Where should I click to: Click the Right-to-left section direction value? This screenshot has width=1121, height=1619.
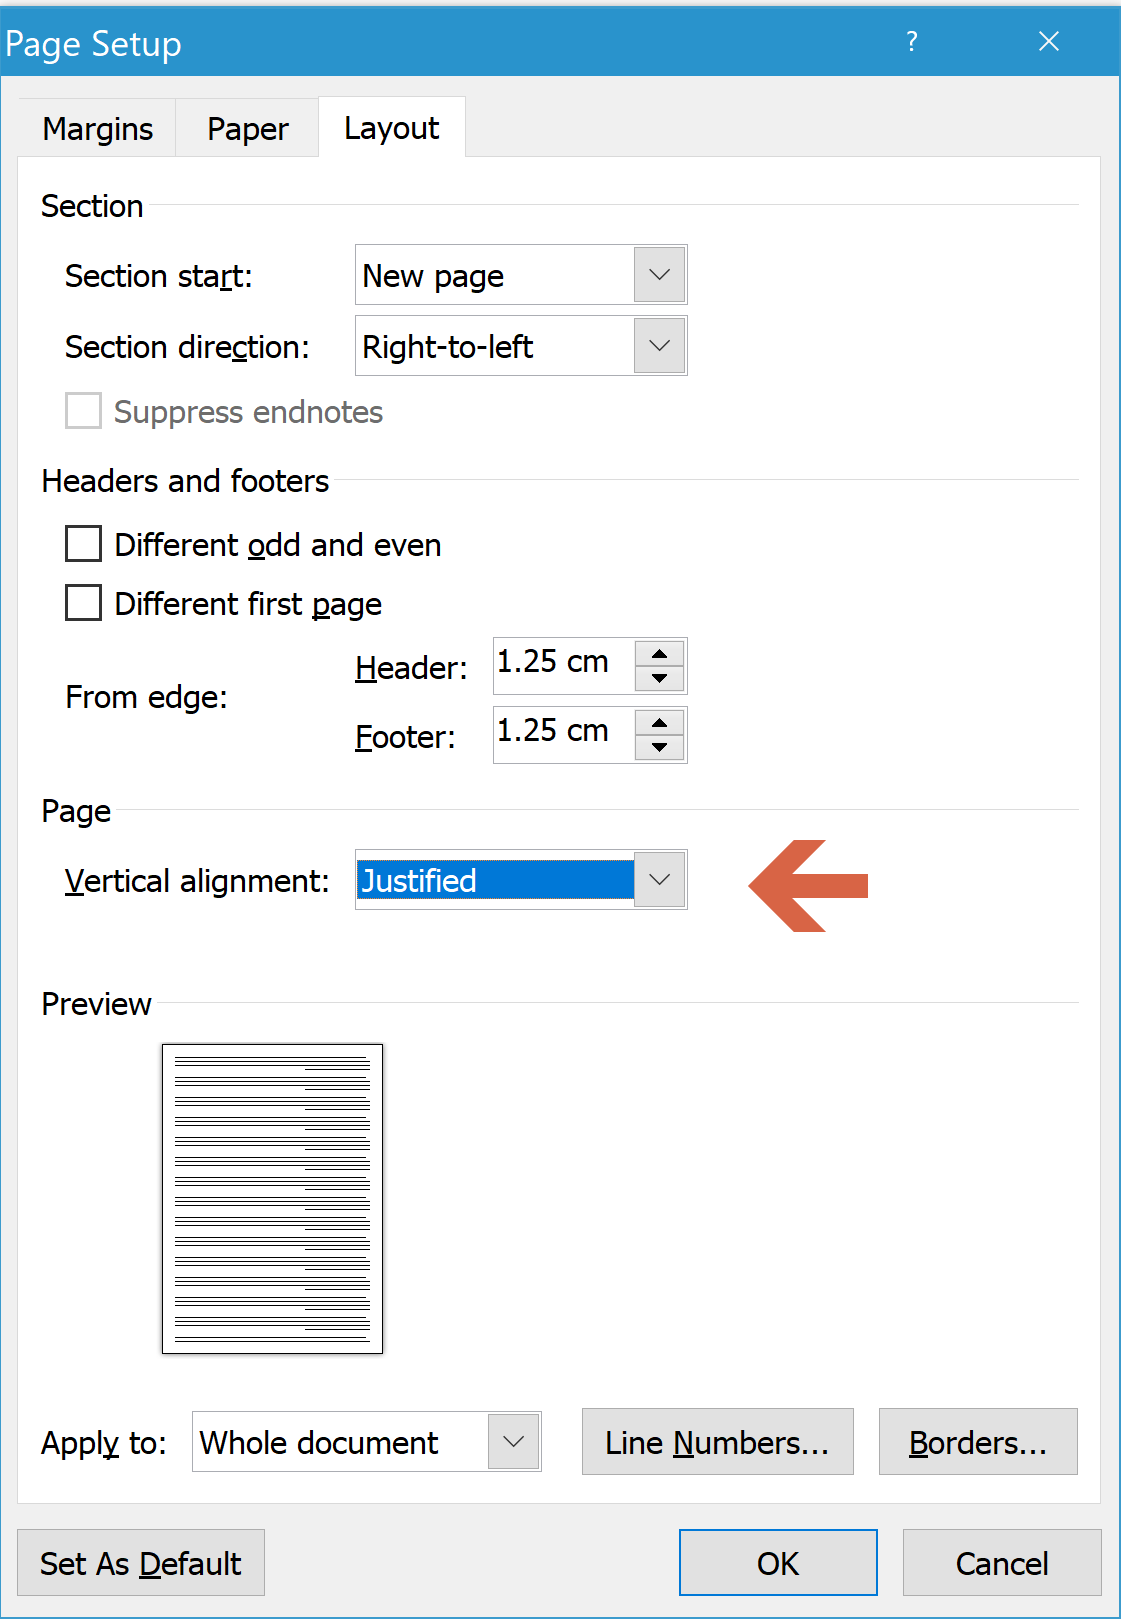(447, 347)
